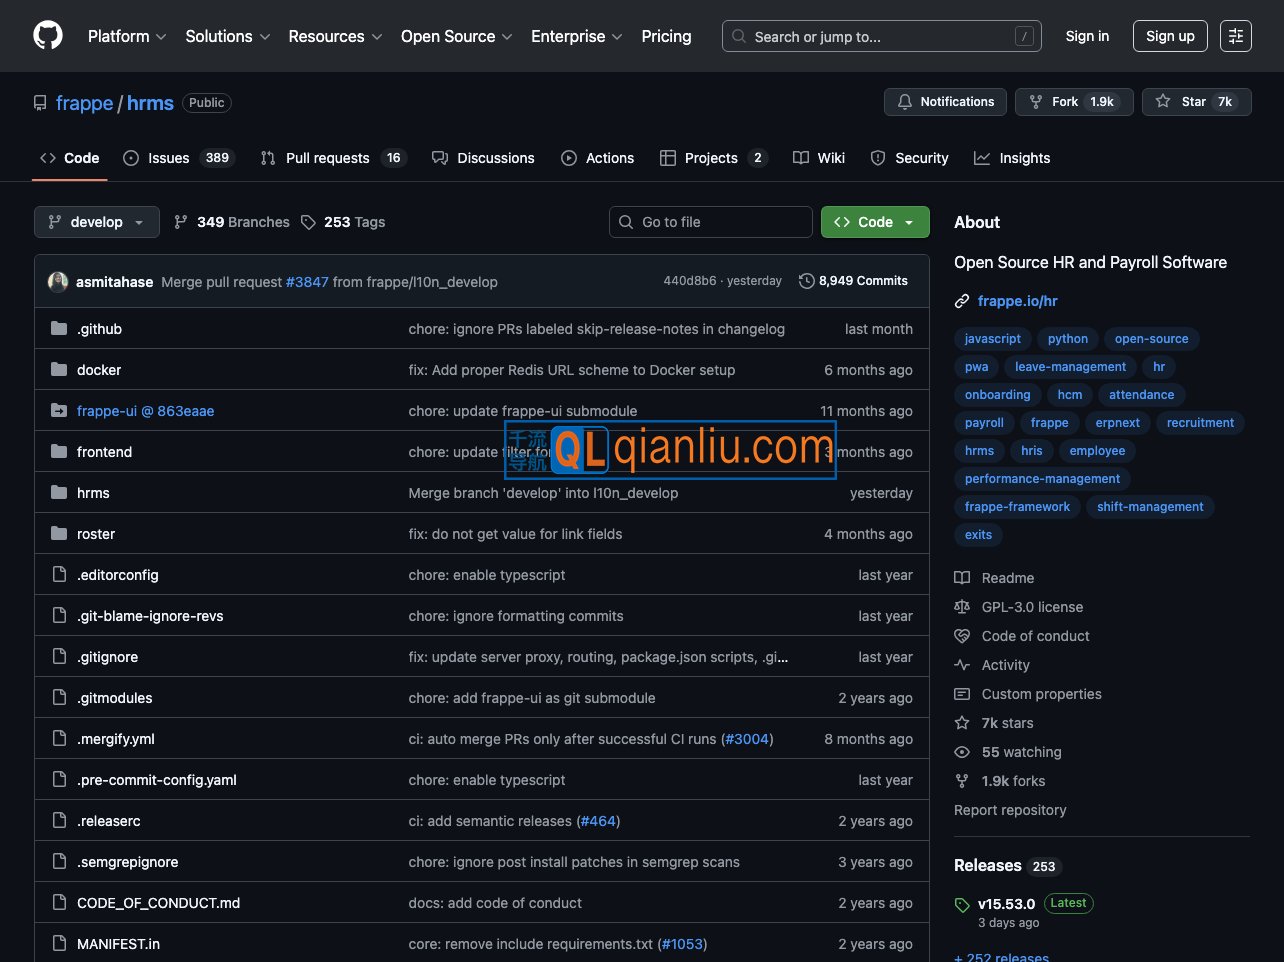Expand the Open Source menu
Image resolution: width=1284 pixels, height=962 pixels.
[456, 36]
